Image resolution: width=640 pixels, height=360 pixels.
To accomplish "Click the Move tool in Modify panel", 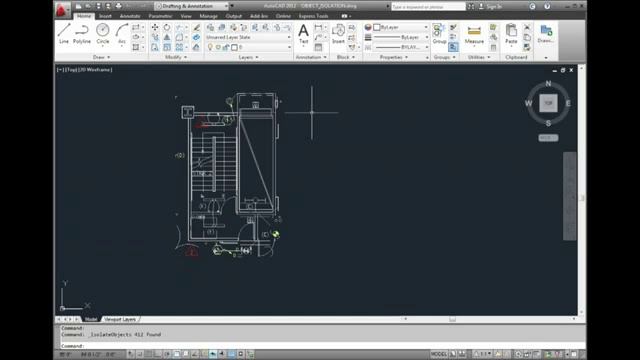I will (155, 27).
